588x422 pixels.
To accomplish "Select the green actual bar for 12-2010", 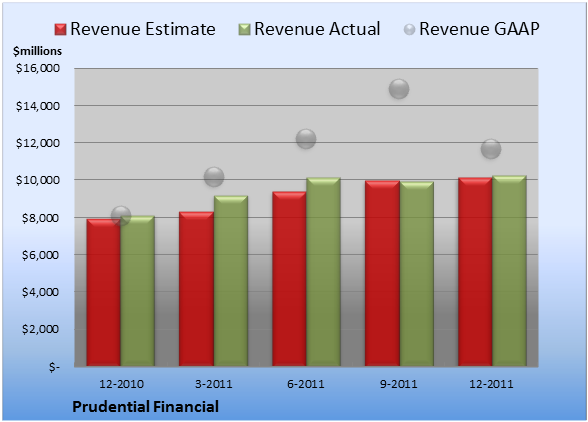I will click(137, 291).
